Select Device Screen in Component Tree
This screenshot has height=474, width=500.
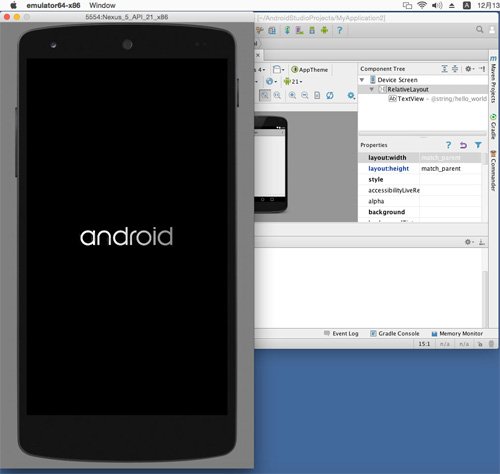click(397, 80)
